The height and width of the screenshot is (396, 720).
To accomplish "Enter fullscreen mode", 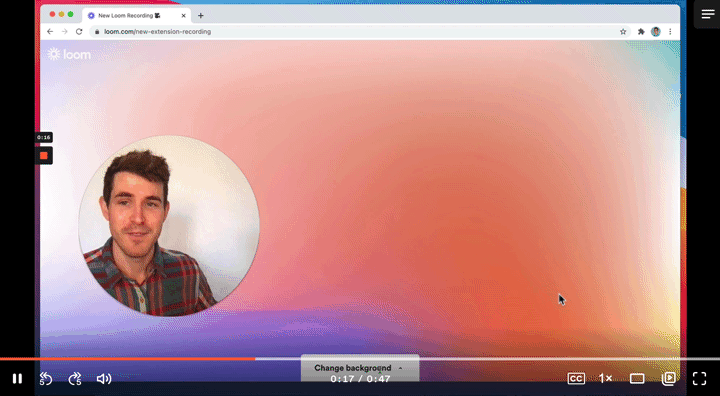I will point(699,379).
